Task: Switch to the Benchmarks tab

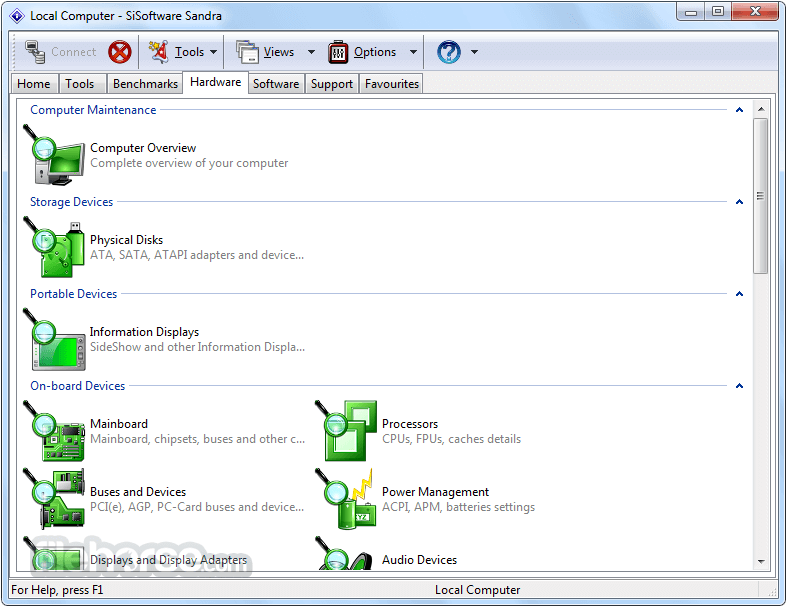Action: (145, 84)
